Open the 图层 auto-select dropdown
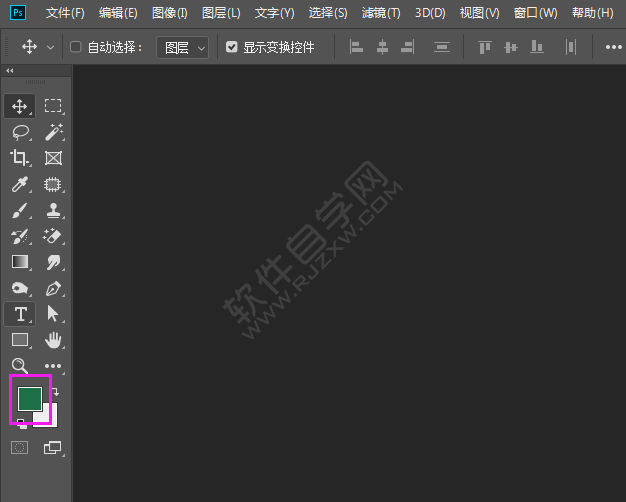The width and height of the screenshot is (626, 502). point(182,48)
